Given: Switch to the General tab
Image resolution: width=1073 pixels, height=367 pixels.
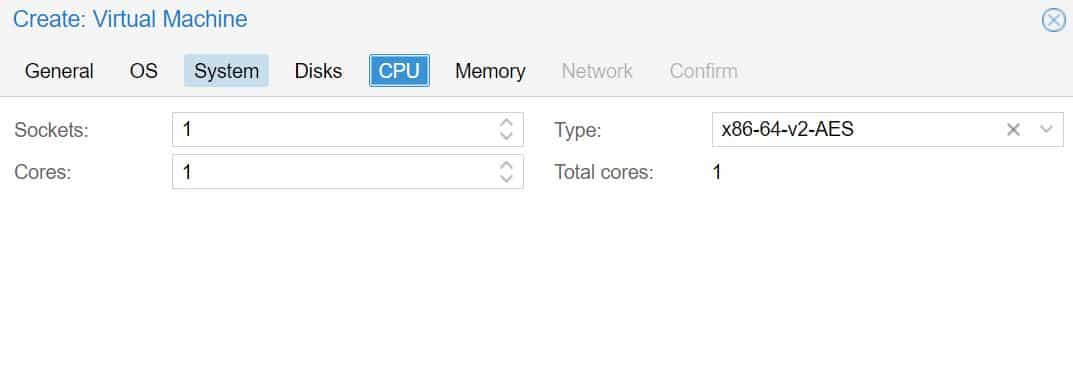Looking at the screenshot, I should [59, 71].
